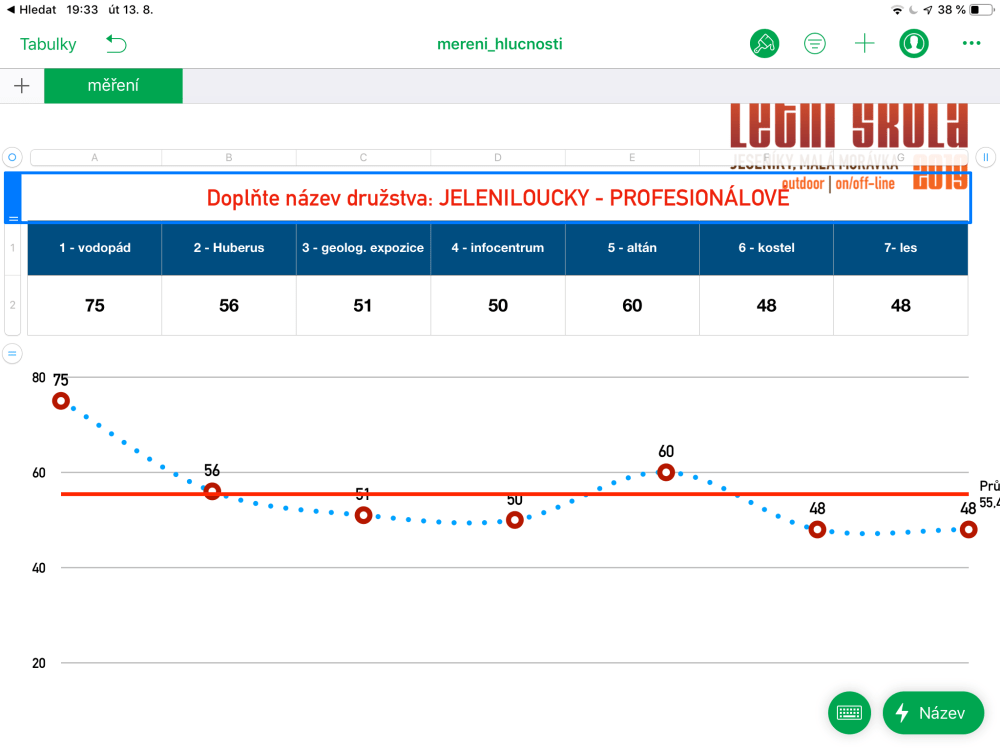Open the Format paintbrush panel

(x=764, y=43)
